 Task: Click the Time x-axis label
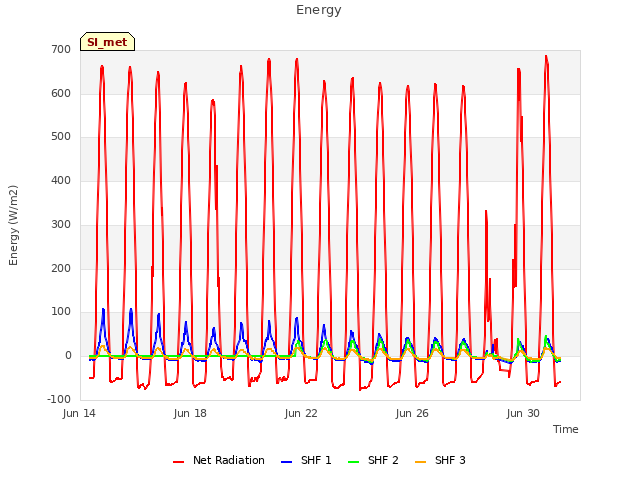point(566,429)
